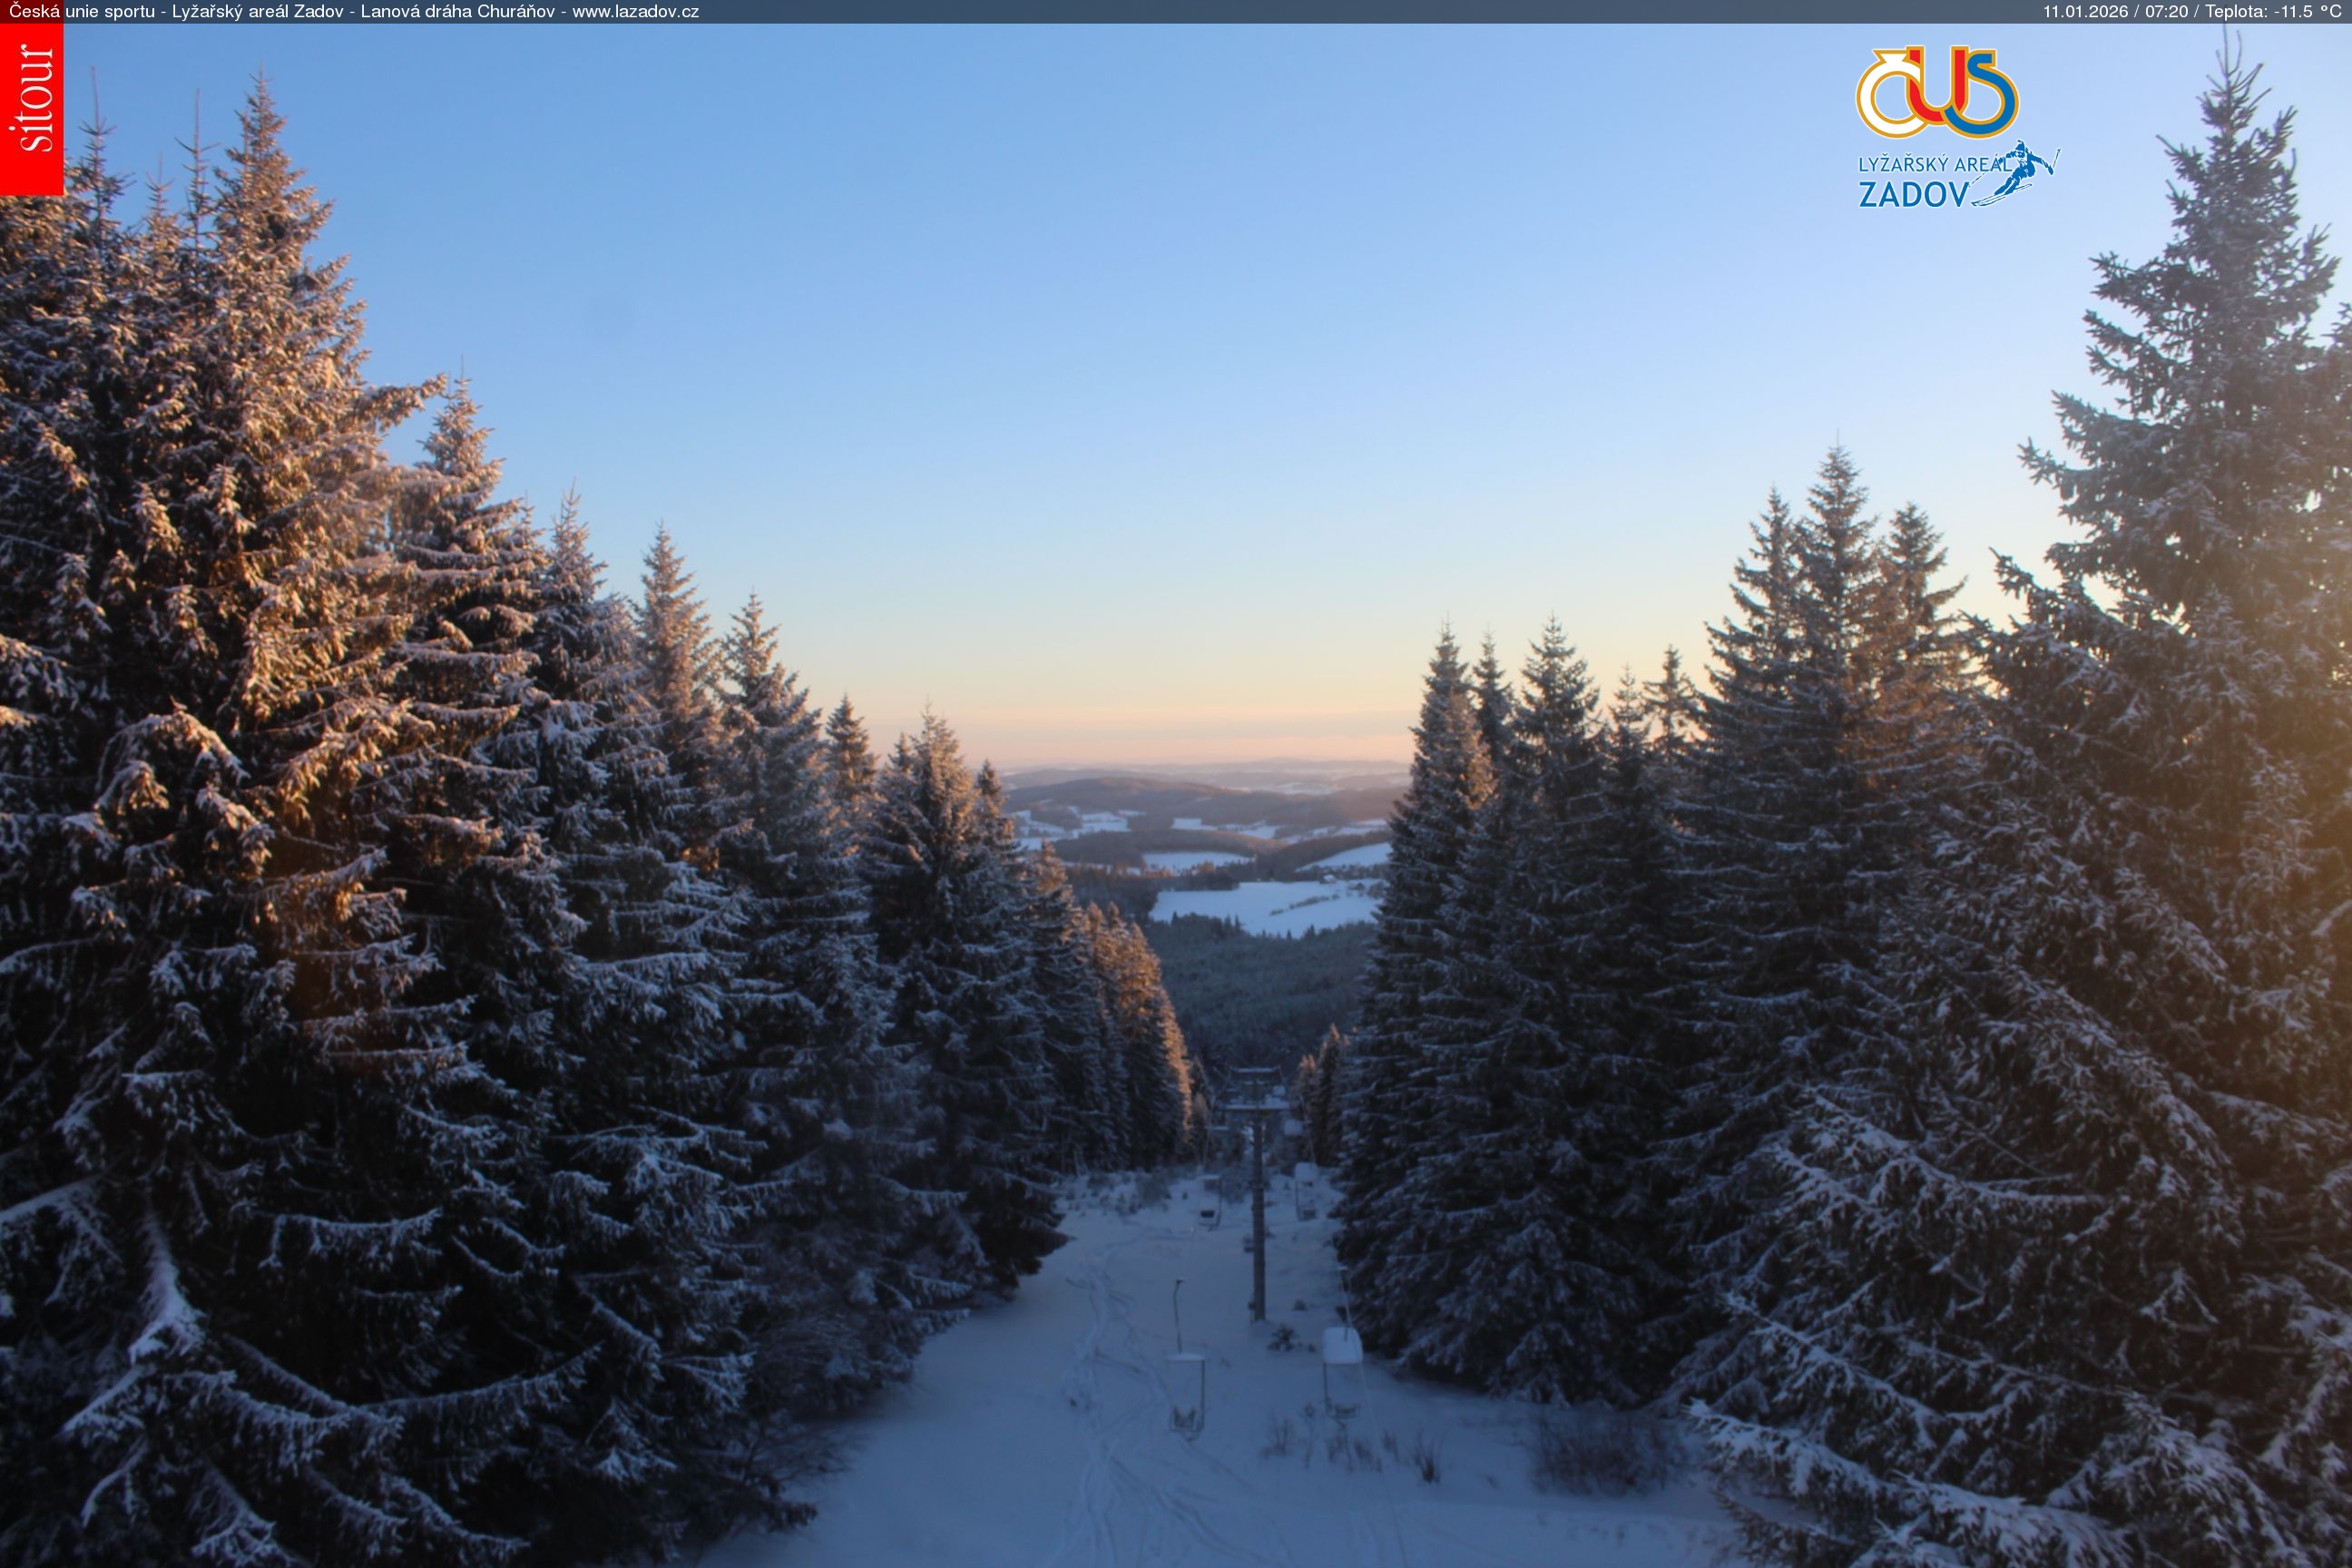Screen dimensions: 2352x1568
Task: Select the Lyžařský areál Zadov title text
Action: [x=257, y=12]
